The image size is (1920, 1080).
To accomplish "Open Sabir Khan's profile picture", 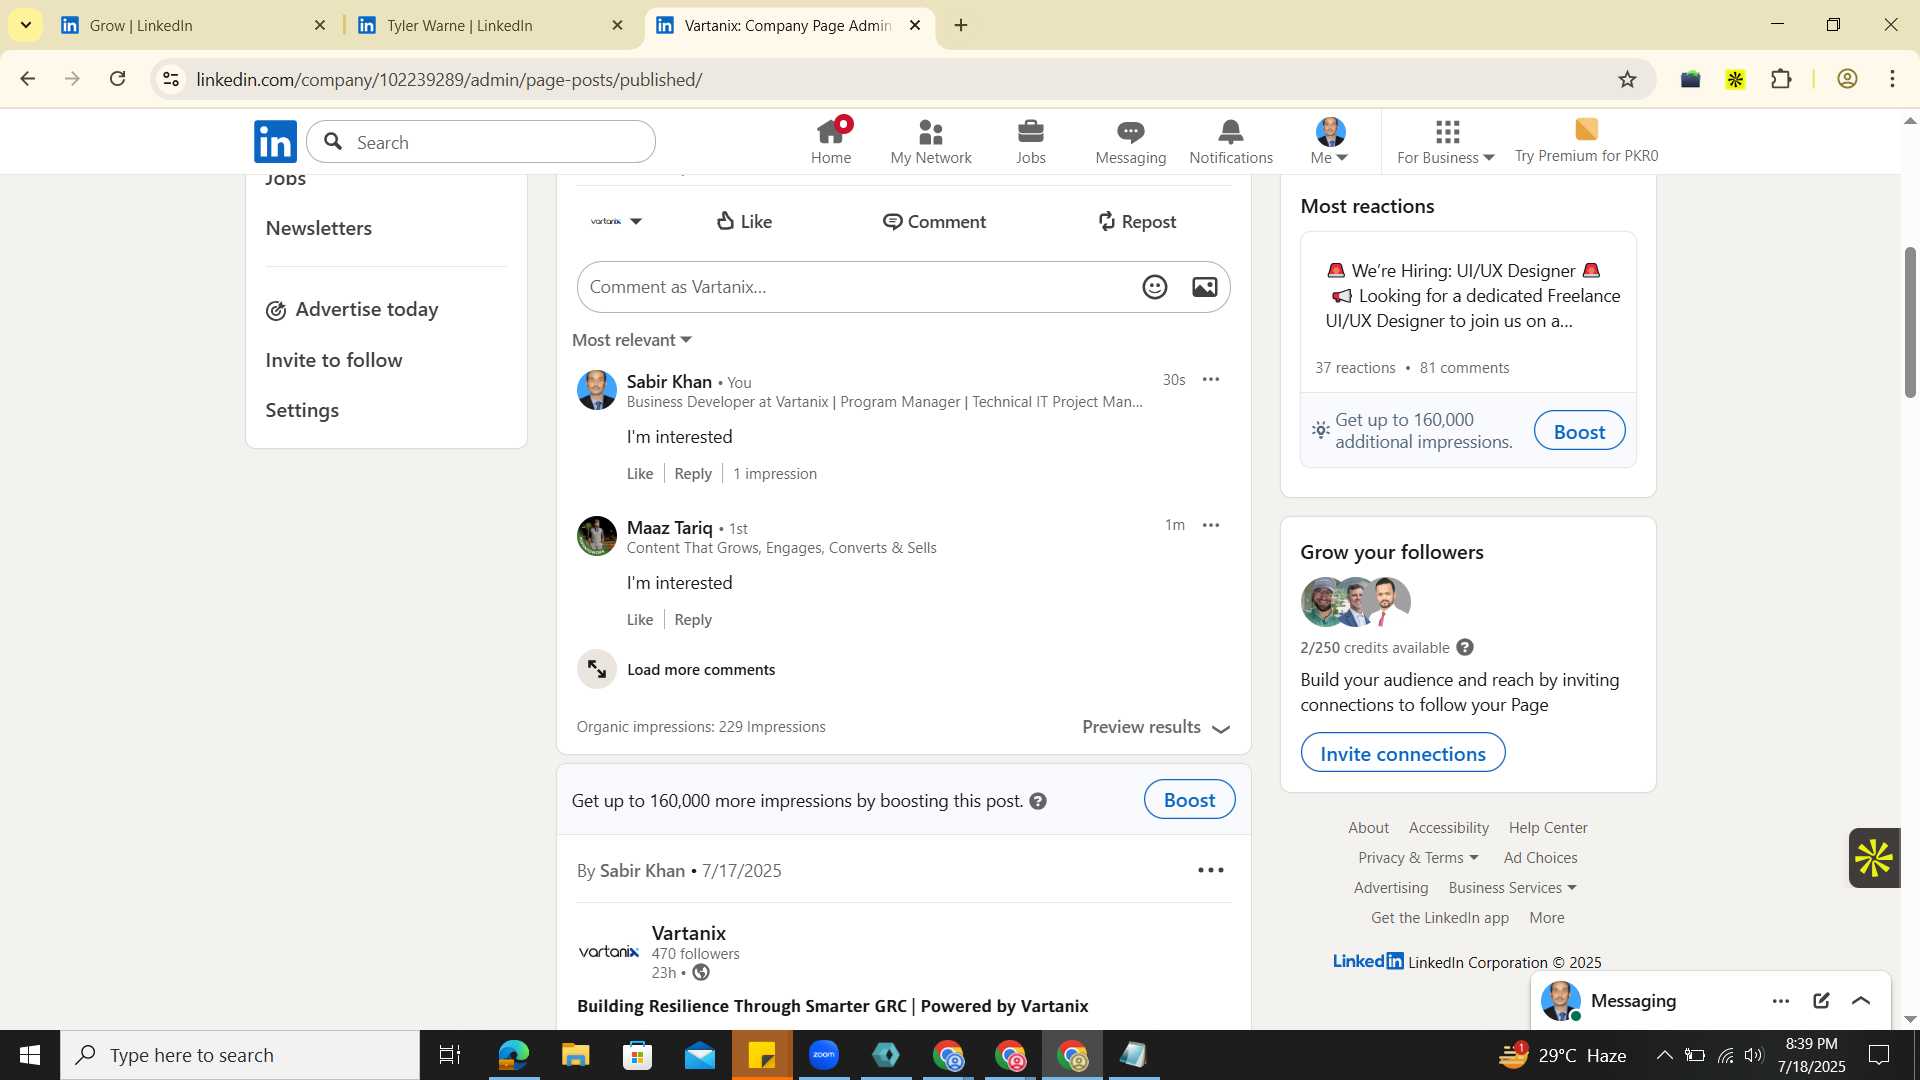I will click(x=597, y=390).
